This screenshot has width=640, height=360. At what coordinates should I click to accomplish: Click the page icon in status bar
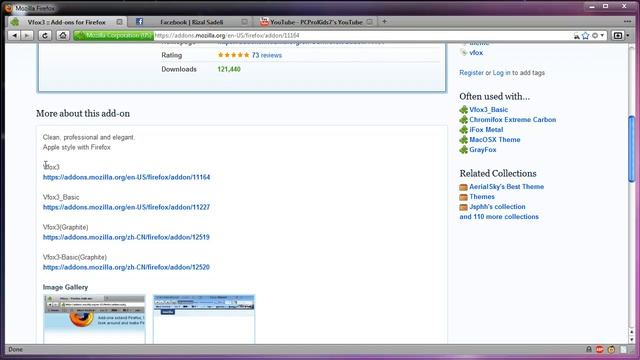tap(623, 349)
